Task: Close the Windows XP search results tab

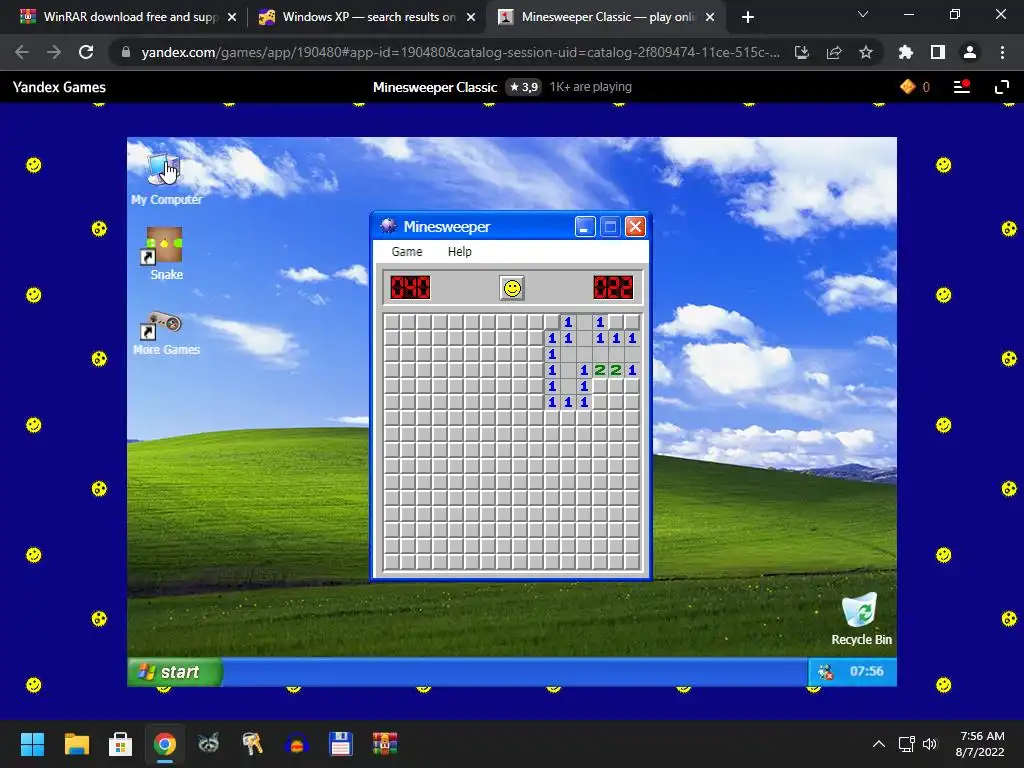Action: tap(471, 18)
